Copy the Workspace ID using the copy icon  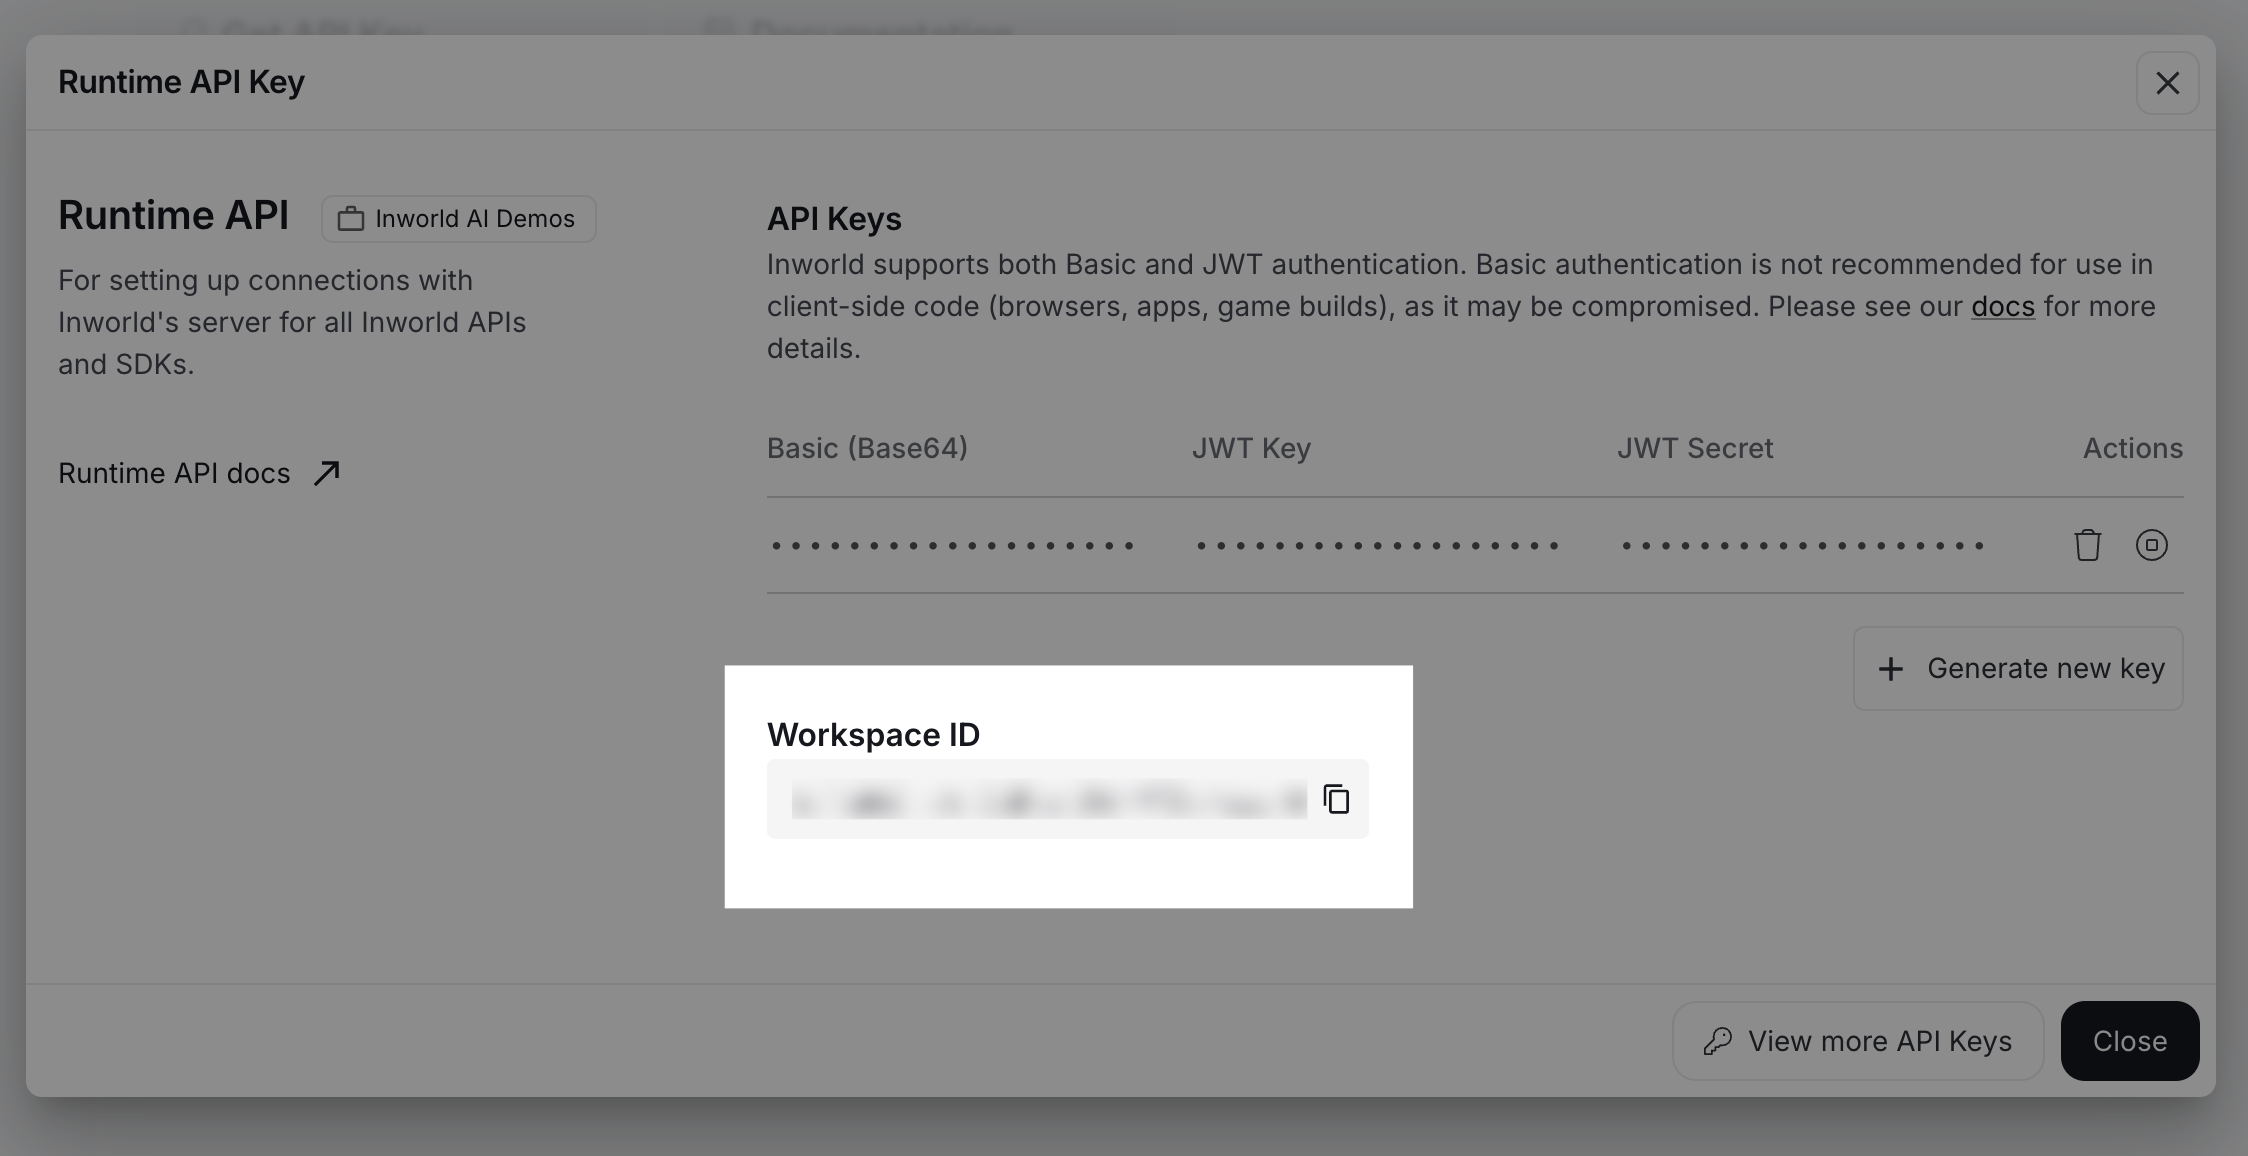click(x=1336, y=798)
